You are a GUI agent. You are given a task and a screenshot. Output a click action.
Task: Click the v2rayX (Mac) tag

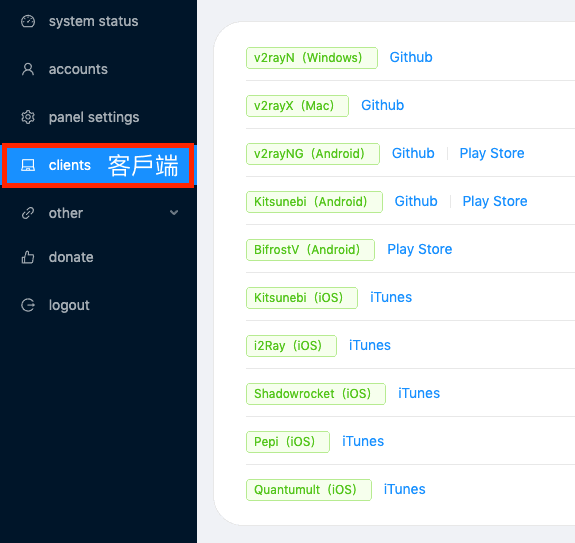(297, 106)
